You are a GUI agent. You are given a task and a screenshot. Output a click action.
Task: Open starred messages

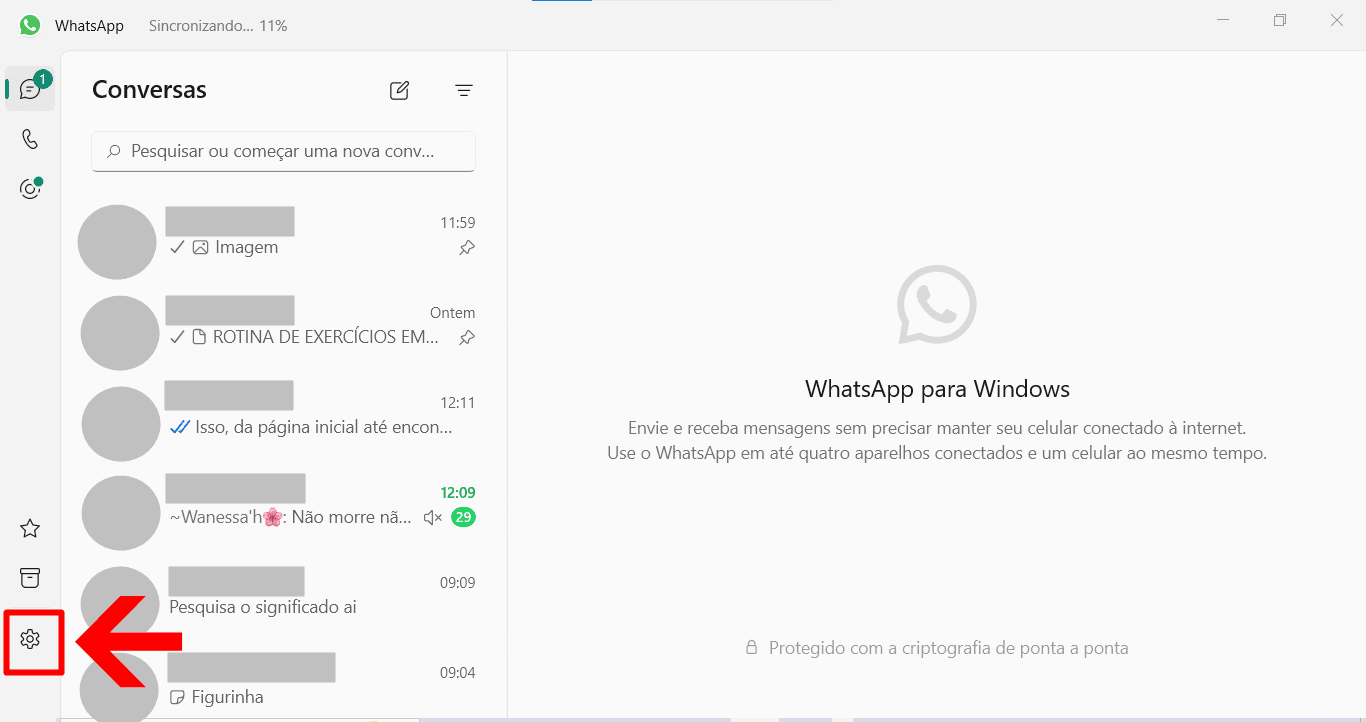coord(30,528)
